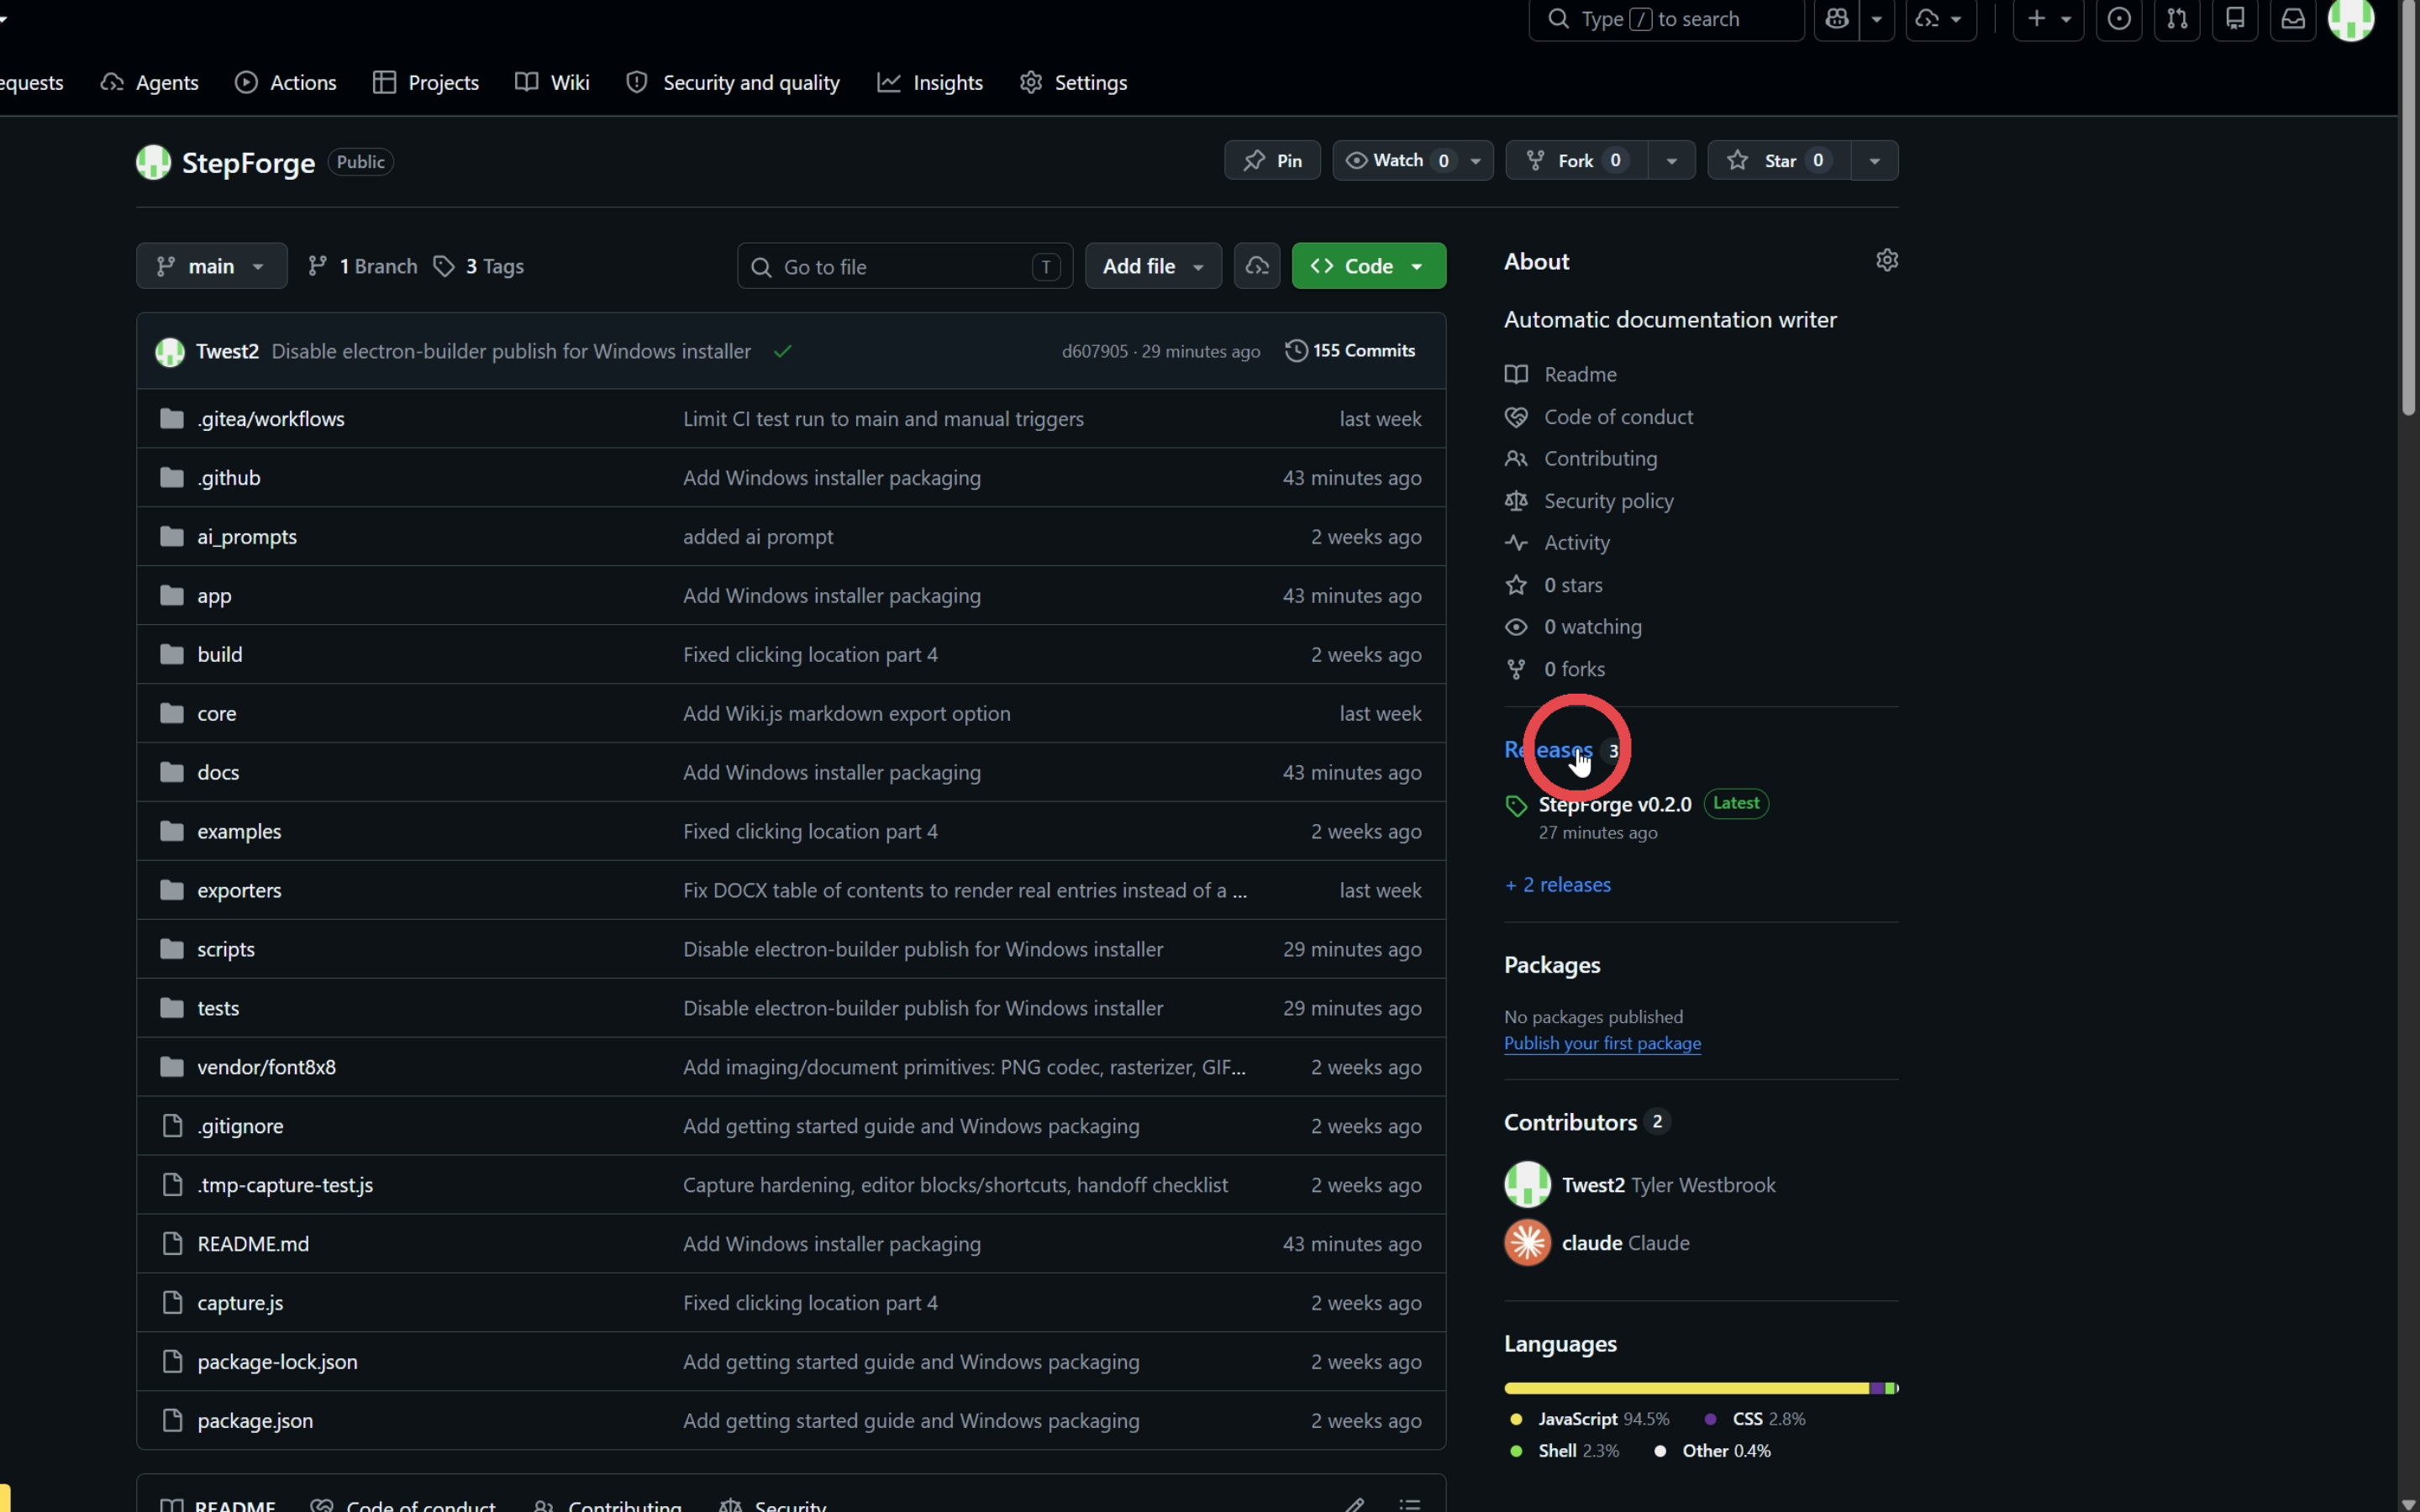Click the 1 Branch link
This screenshot has height=1512, width=2420.
pyautogui.click(x=362, y=266)
